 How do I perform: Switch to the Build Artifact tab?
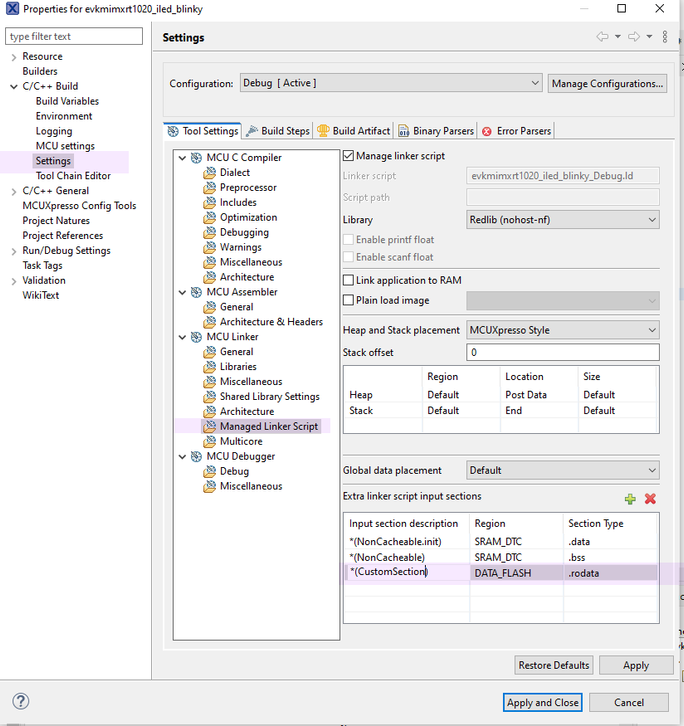(354, 131)
